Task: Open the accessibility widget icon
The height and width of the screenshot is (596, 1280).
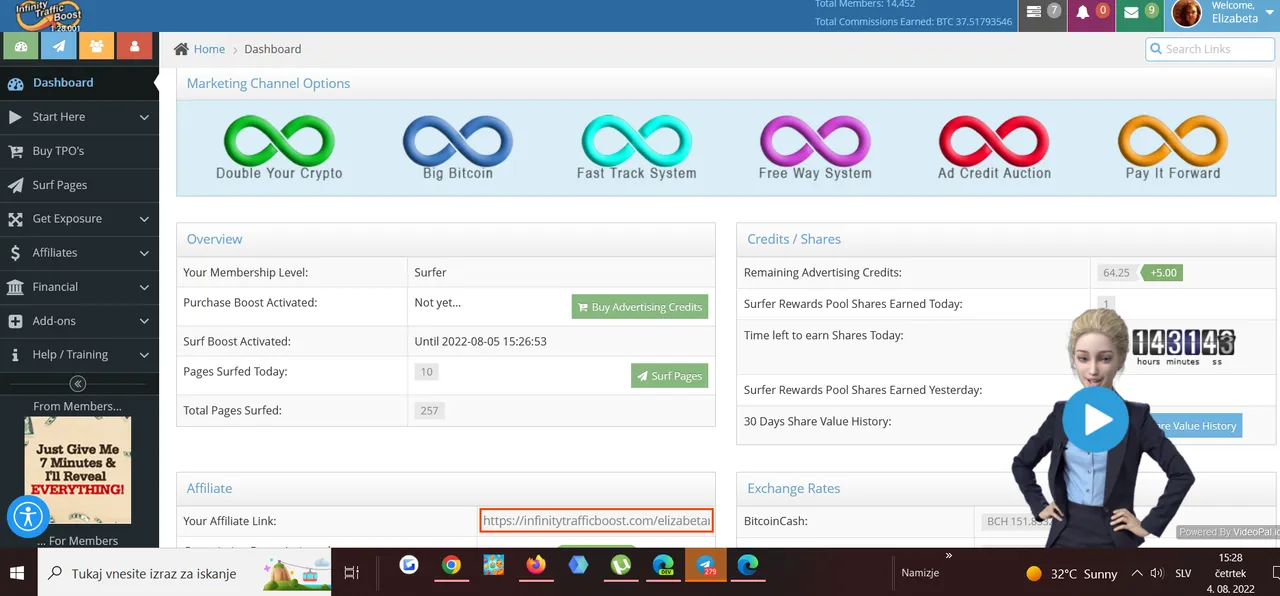Action: tap(28, 517)
